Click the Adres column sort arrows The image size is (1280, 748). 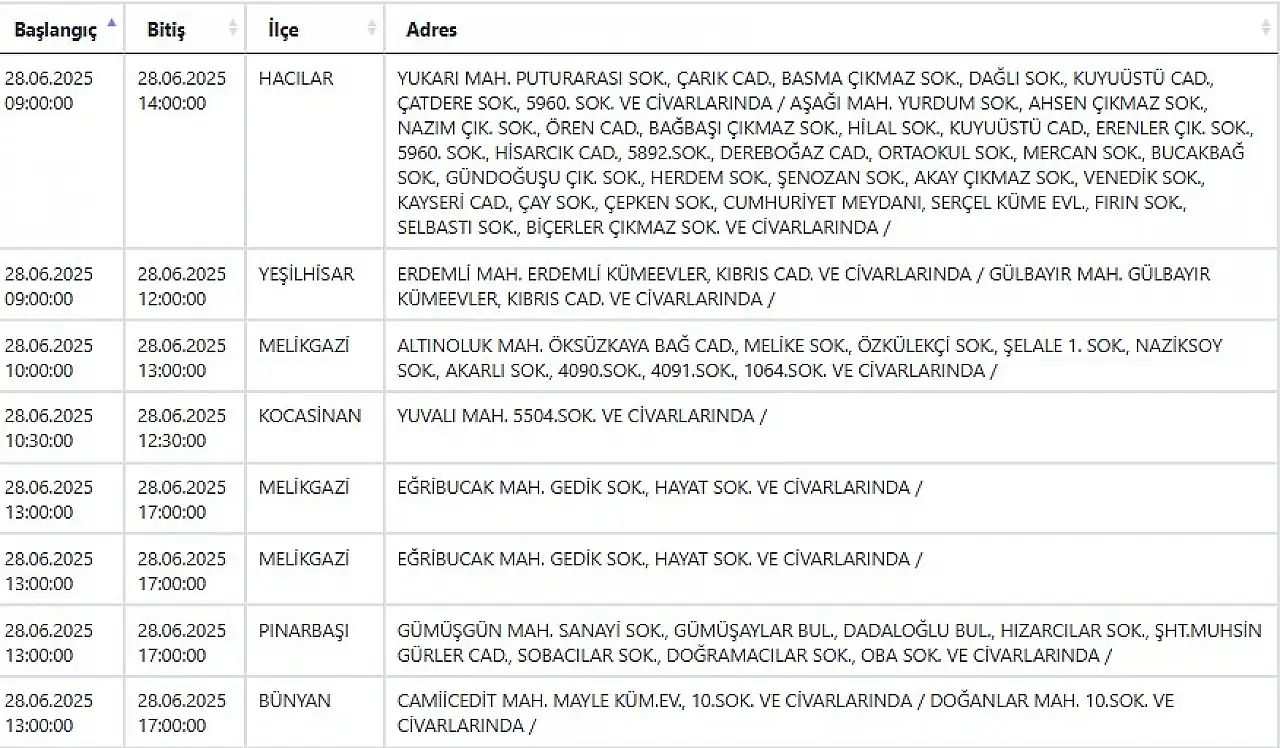tap(1267, 27)
